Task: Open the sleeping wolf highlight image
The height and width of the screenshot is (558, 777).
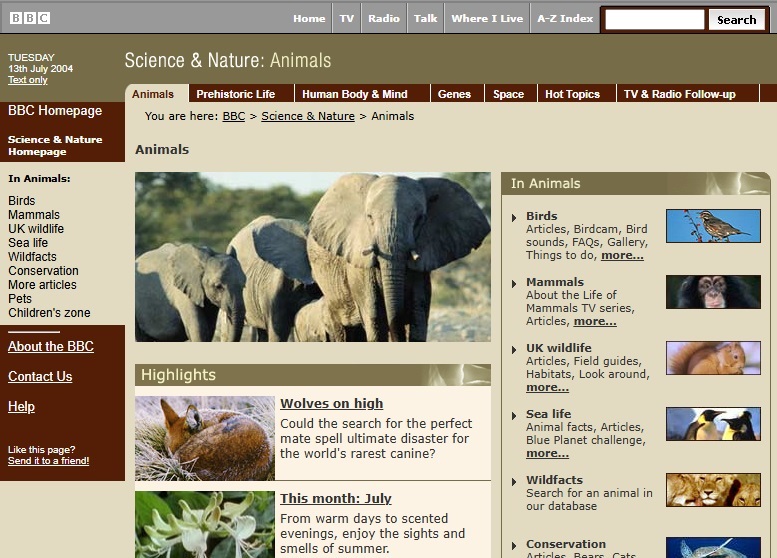Action: [205, 438]
